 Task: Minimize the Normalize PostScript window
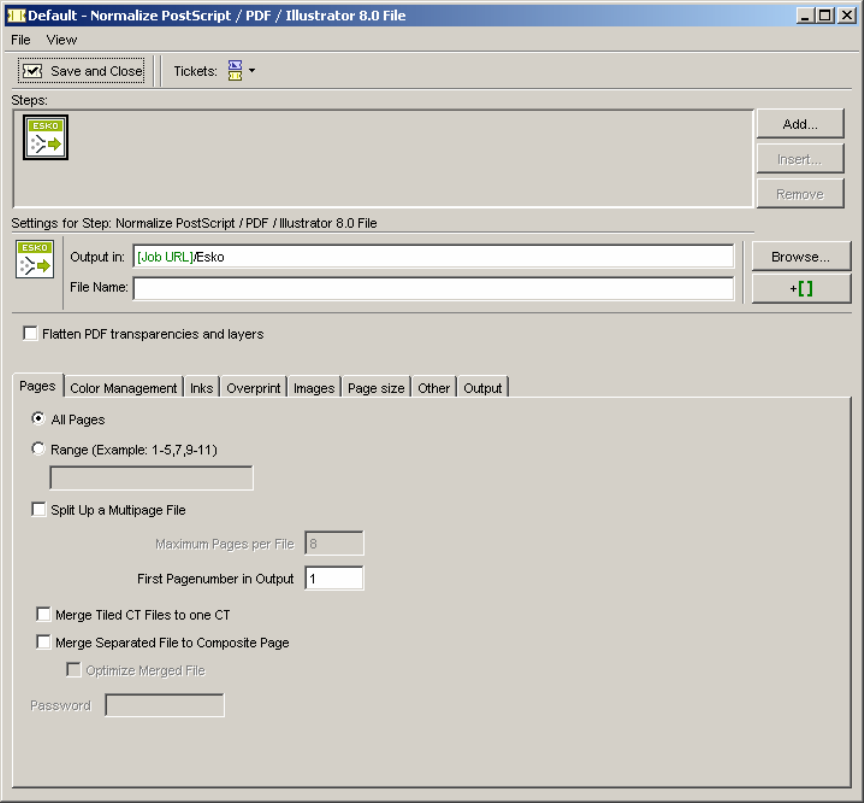[805, 15]
